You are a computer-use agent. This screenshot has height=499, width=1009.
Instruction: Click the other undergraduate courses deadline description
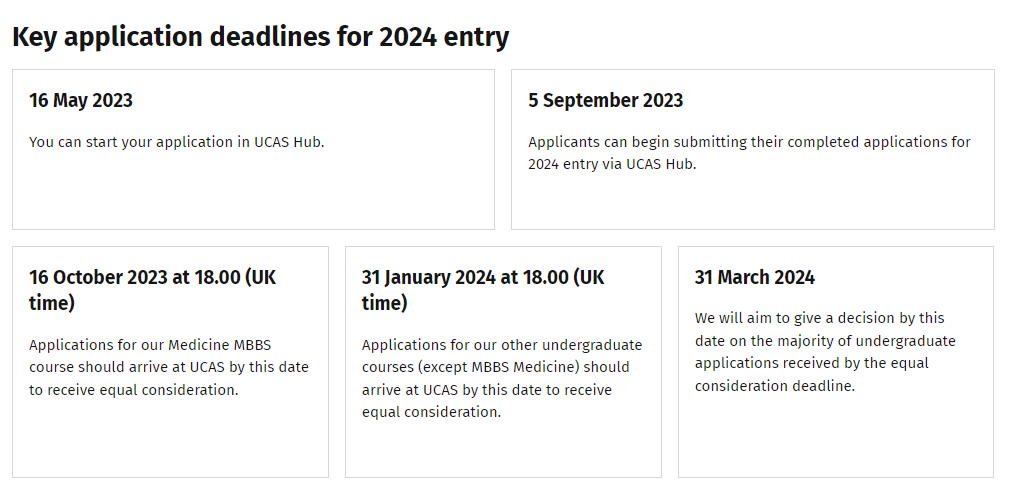point(502,379)
